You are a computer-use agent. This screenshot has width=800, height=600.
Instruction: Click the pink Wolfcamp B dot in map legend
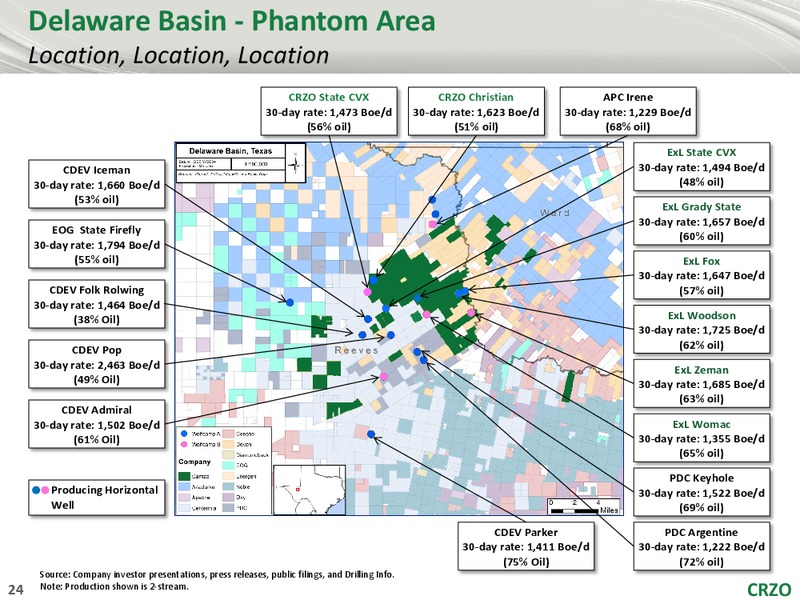[184, 444]
